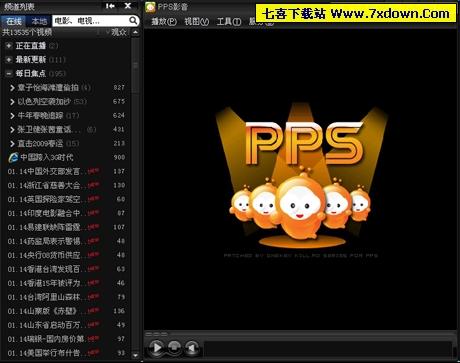This screenshot has height=363, width=460.
Task: Click the channel list scrollbar down arrow
Action: [135, 355]
